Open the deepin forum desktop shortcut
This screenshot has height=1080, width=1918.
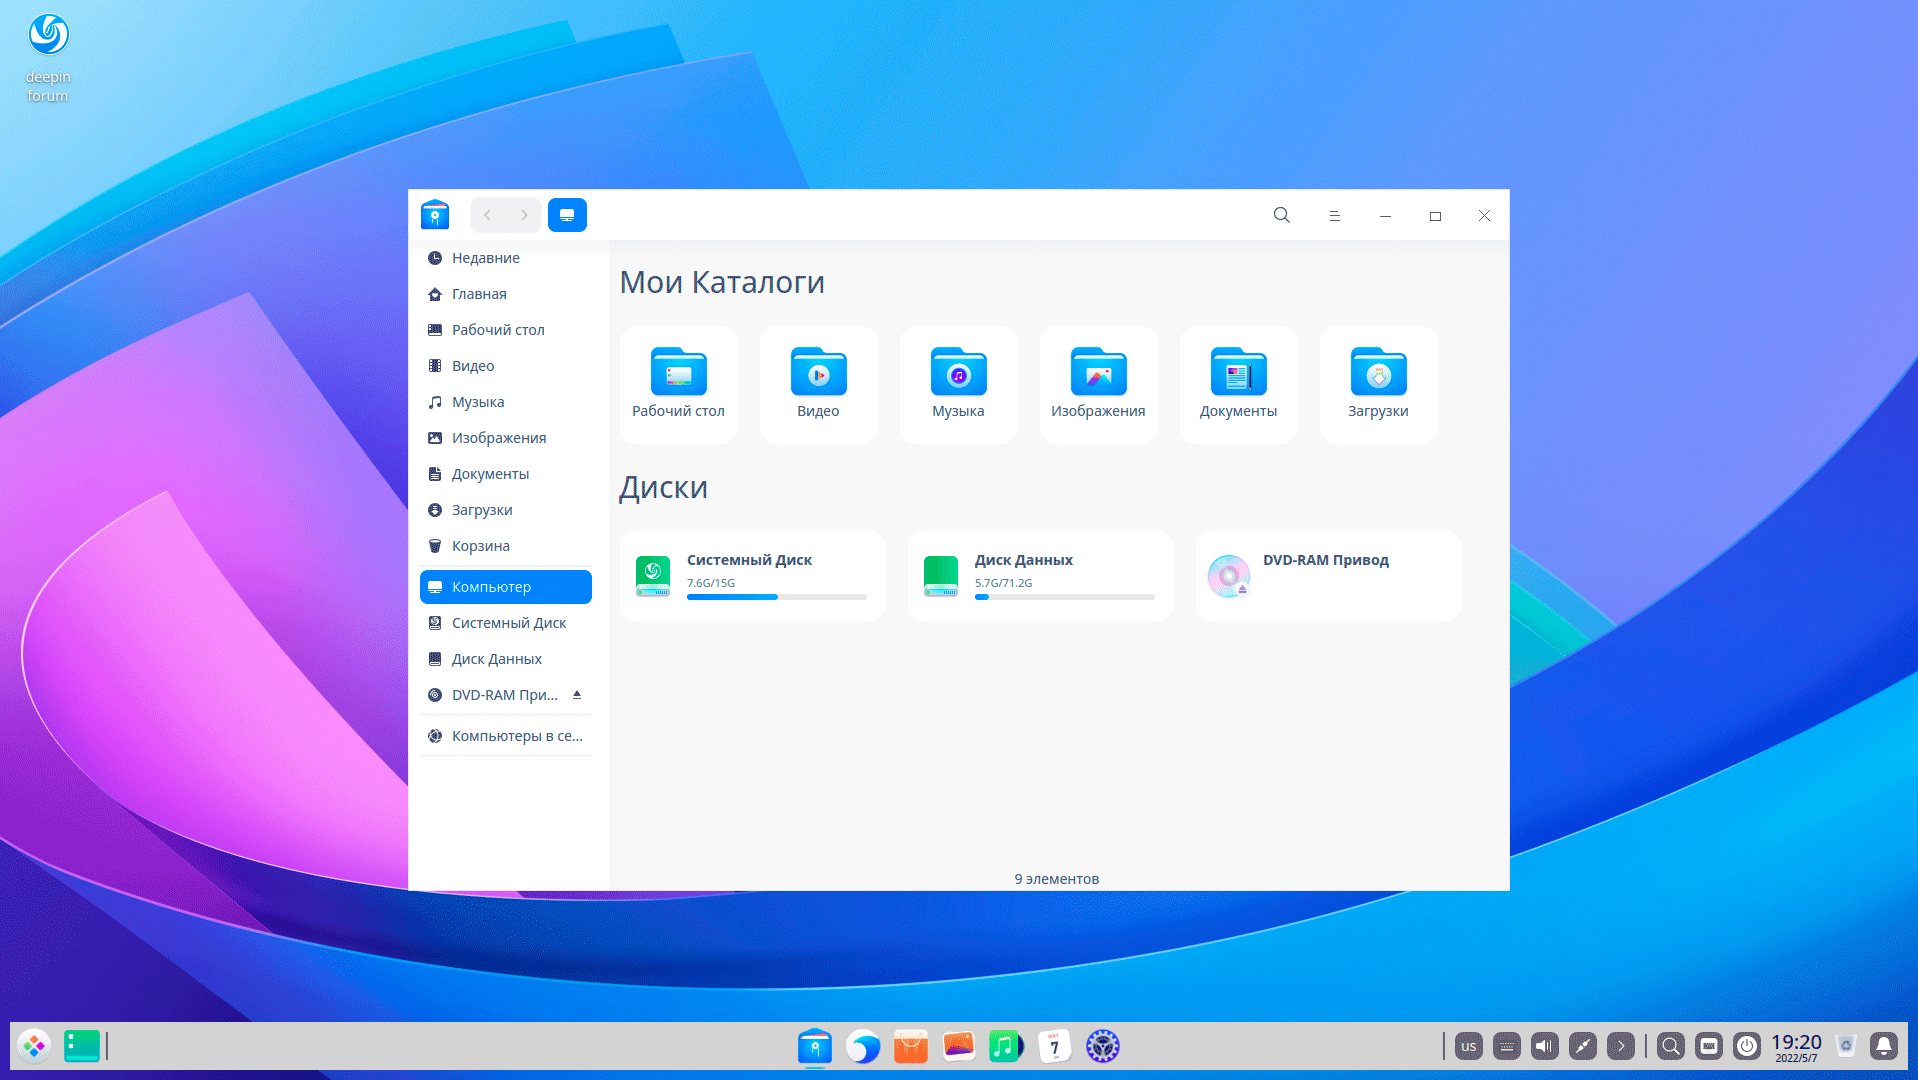48,58
